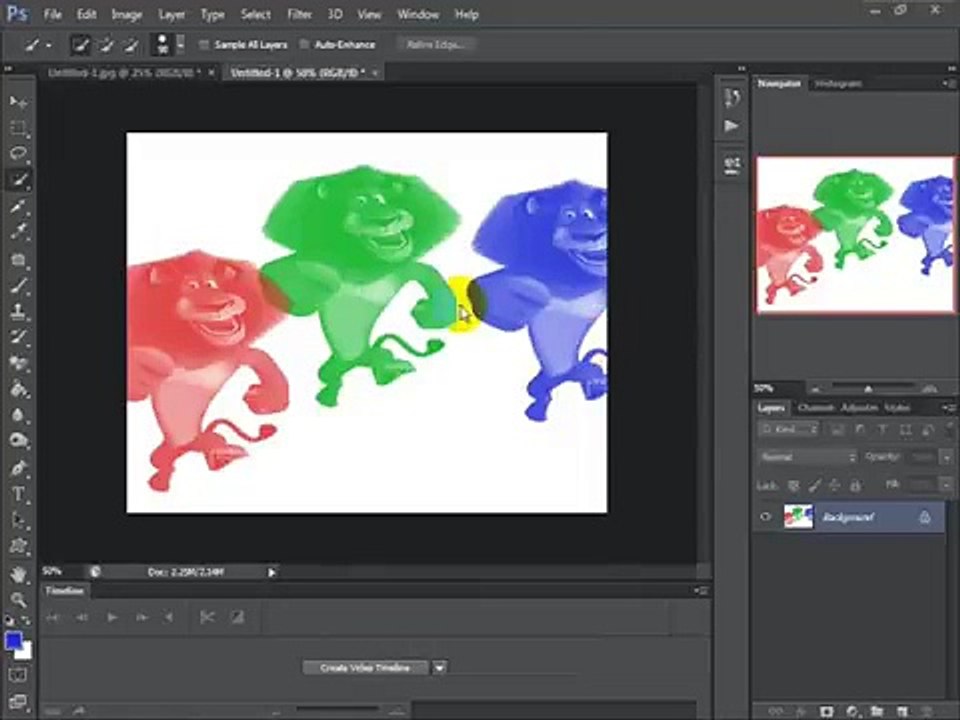Select the Clone Stamp tool

point(18,311)
